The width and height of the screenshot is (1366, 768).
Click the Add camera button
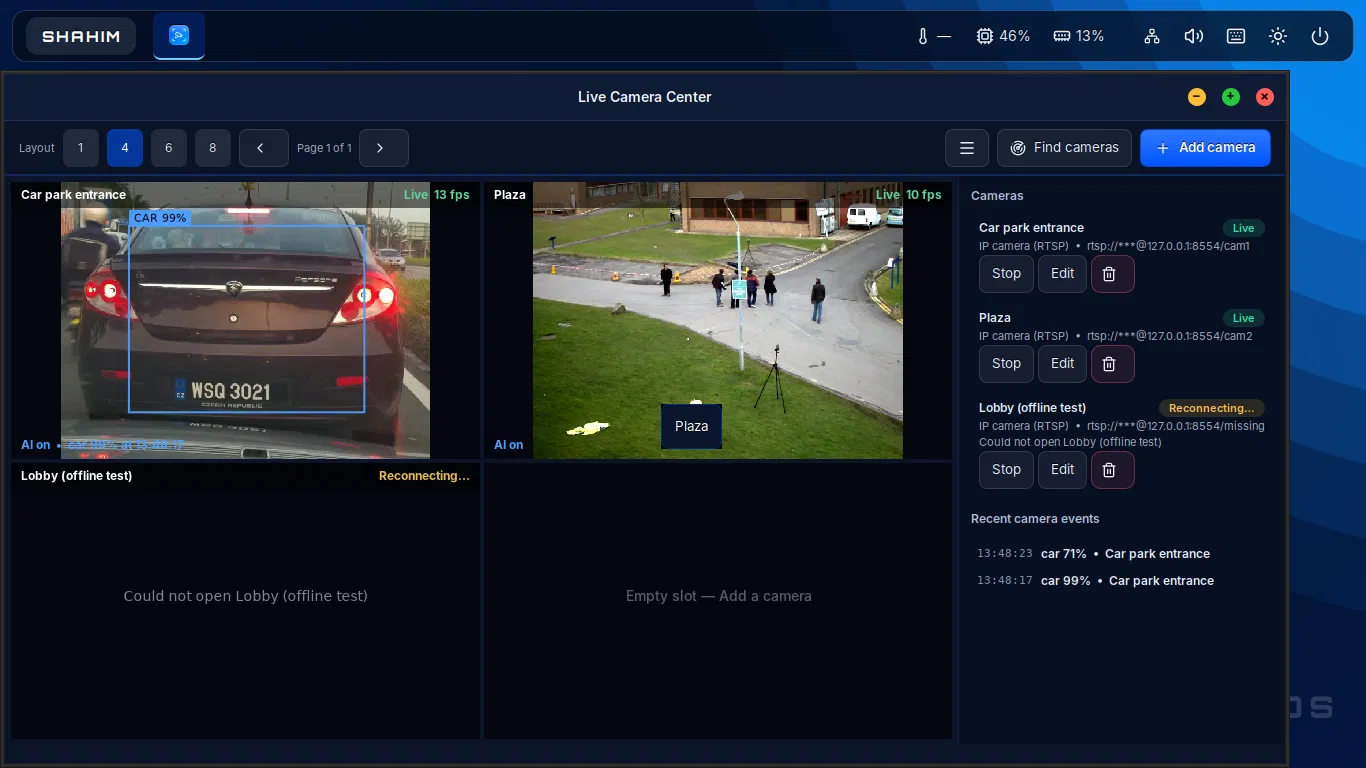coord(1205,148)
